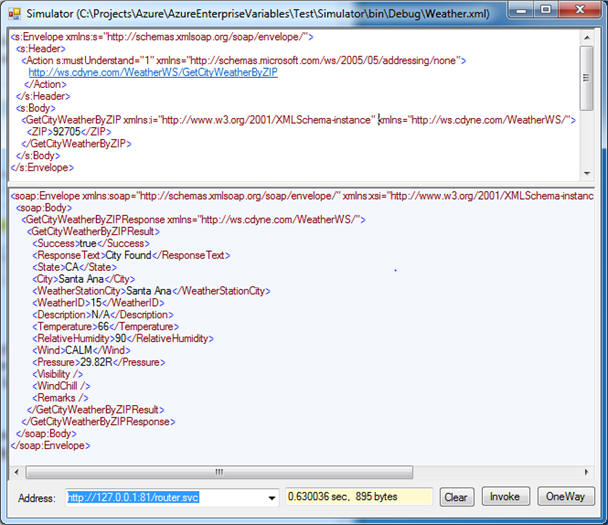Open the Address dropdown arrow
The height and width of the screenshot is (525, 608).
click(x=272, y=498)
